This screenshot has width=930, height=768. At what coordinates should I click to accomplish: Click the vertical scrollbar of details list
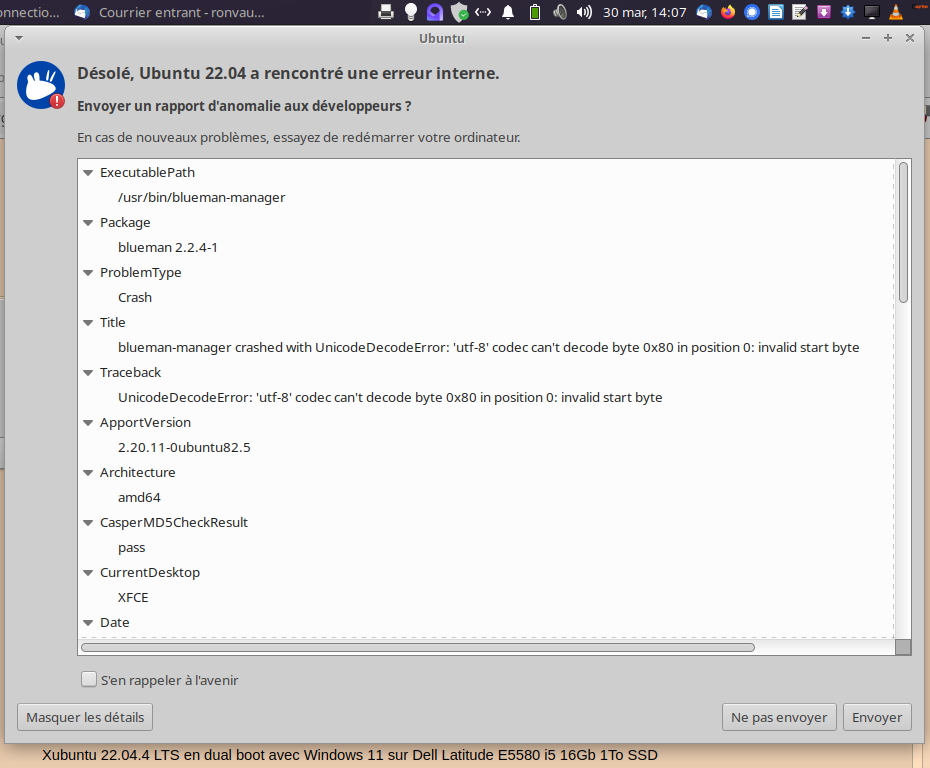click(903, 232)
